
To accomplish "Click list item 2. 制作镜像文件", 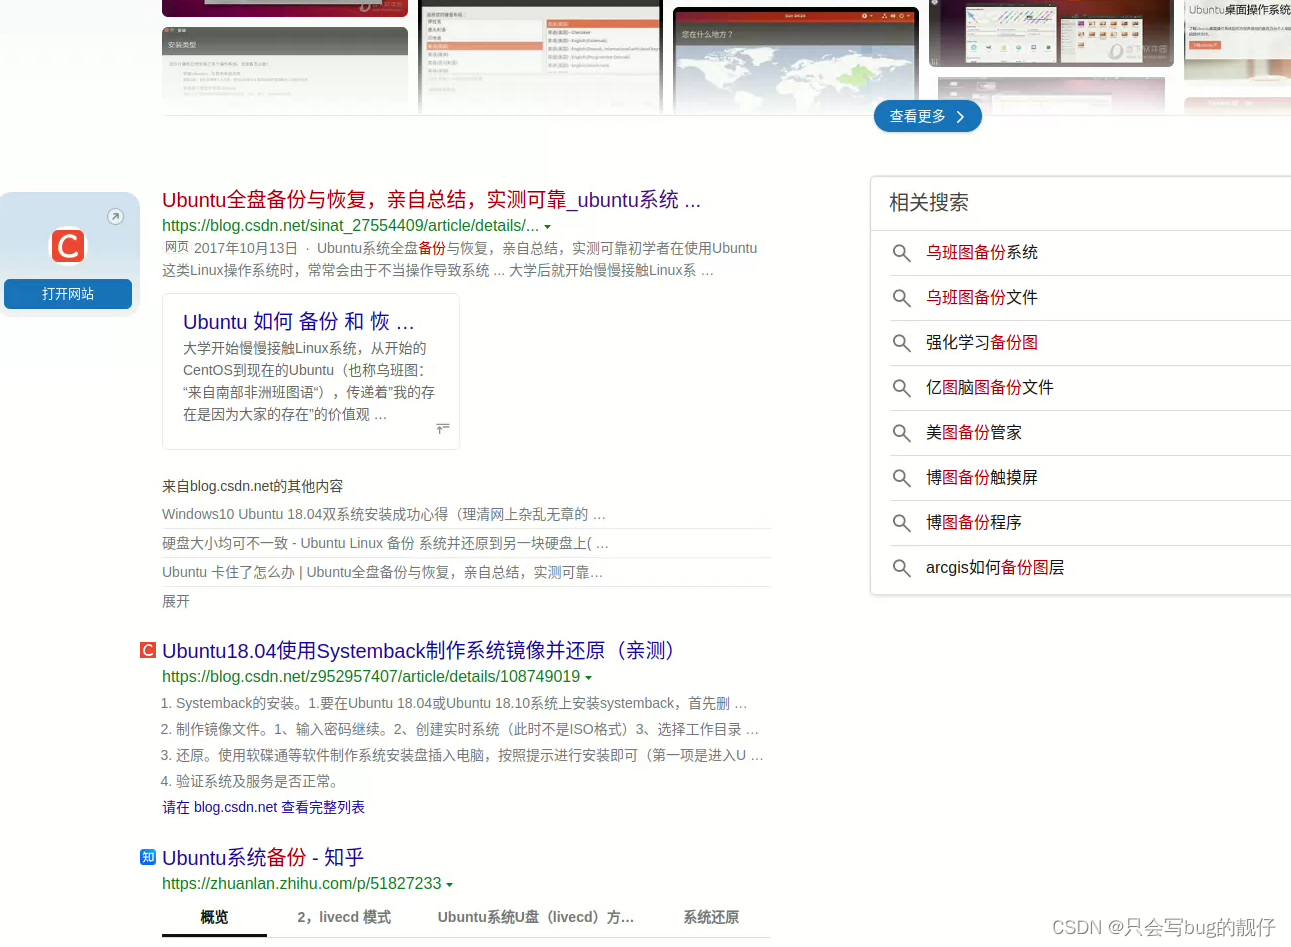I will (460, 729).
